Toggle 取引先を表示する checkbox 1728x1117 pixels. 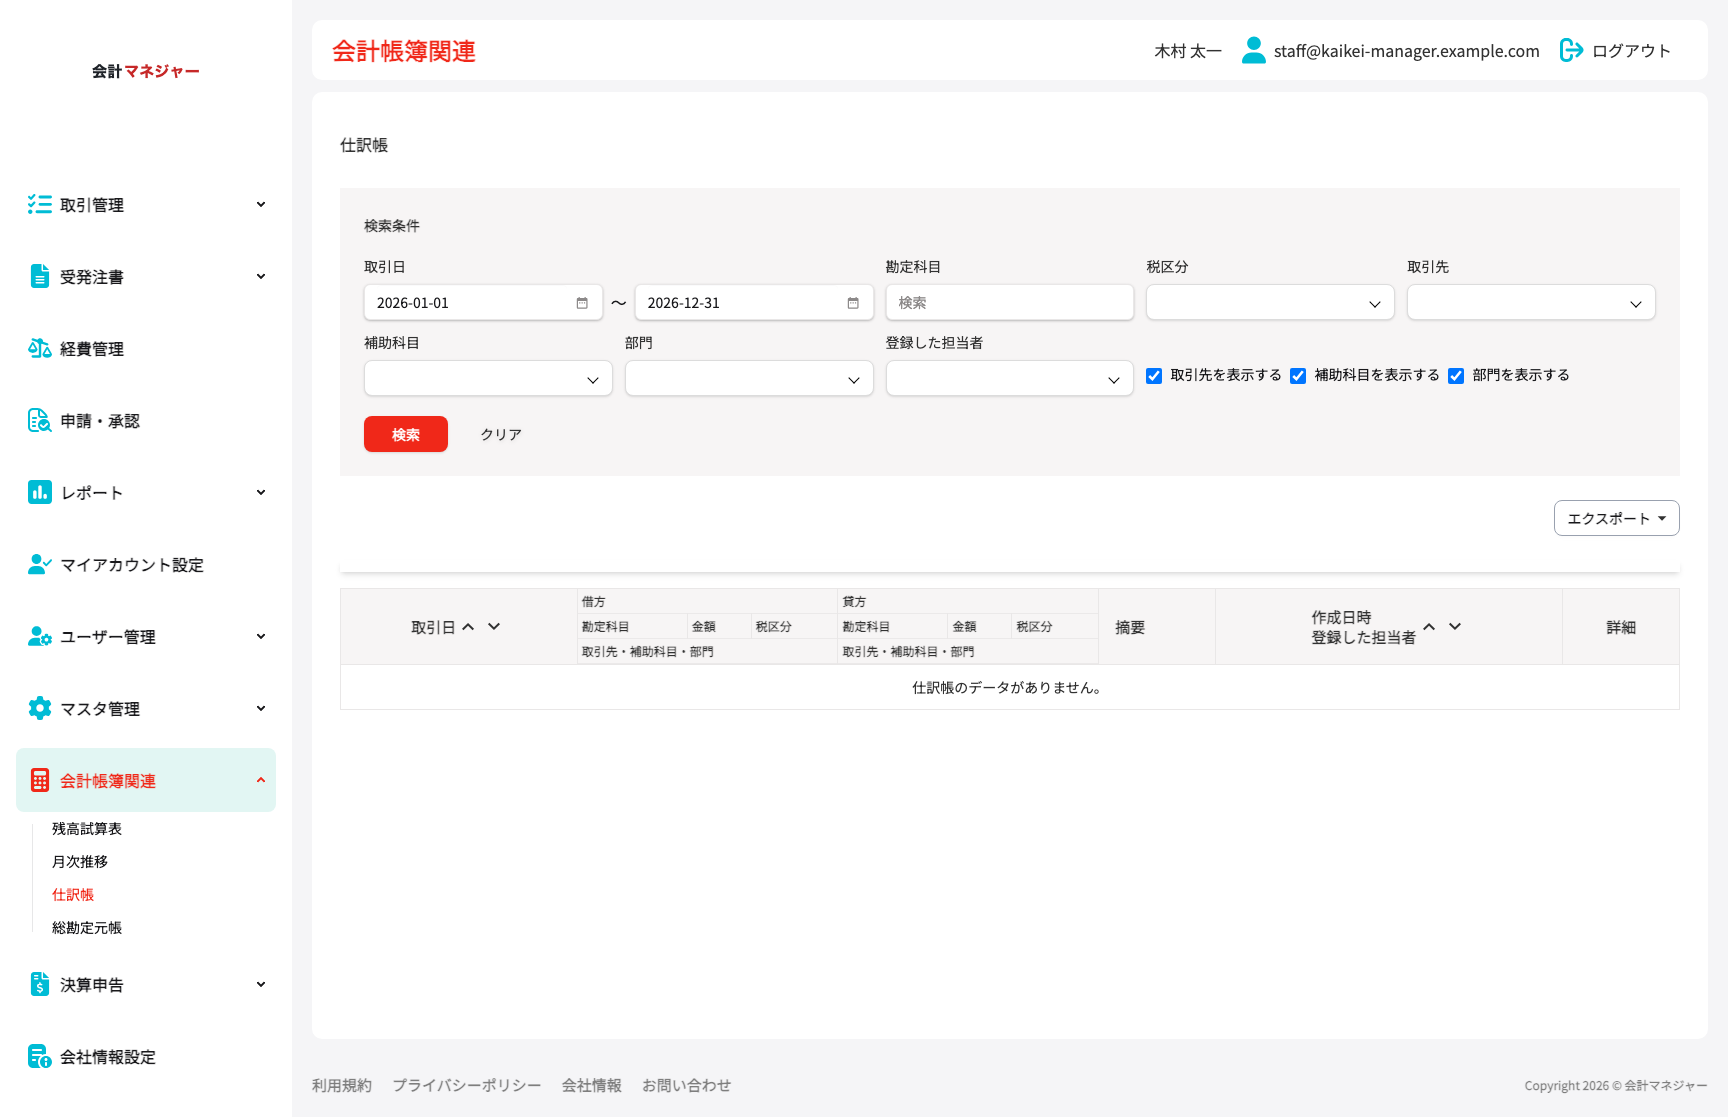pos(1154,376)
